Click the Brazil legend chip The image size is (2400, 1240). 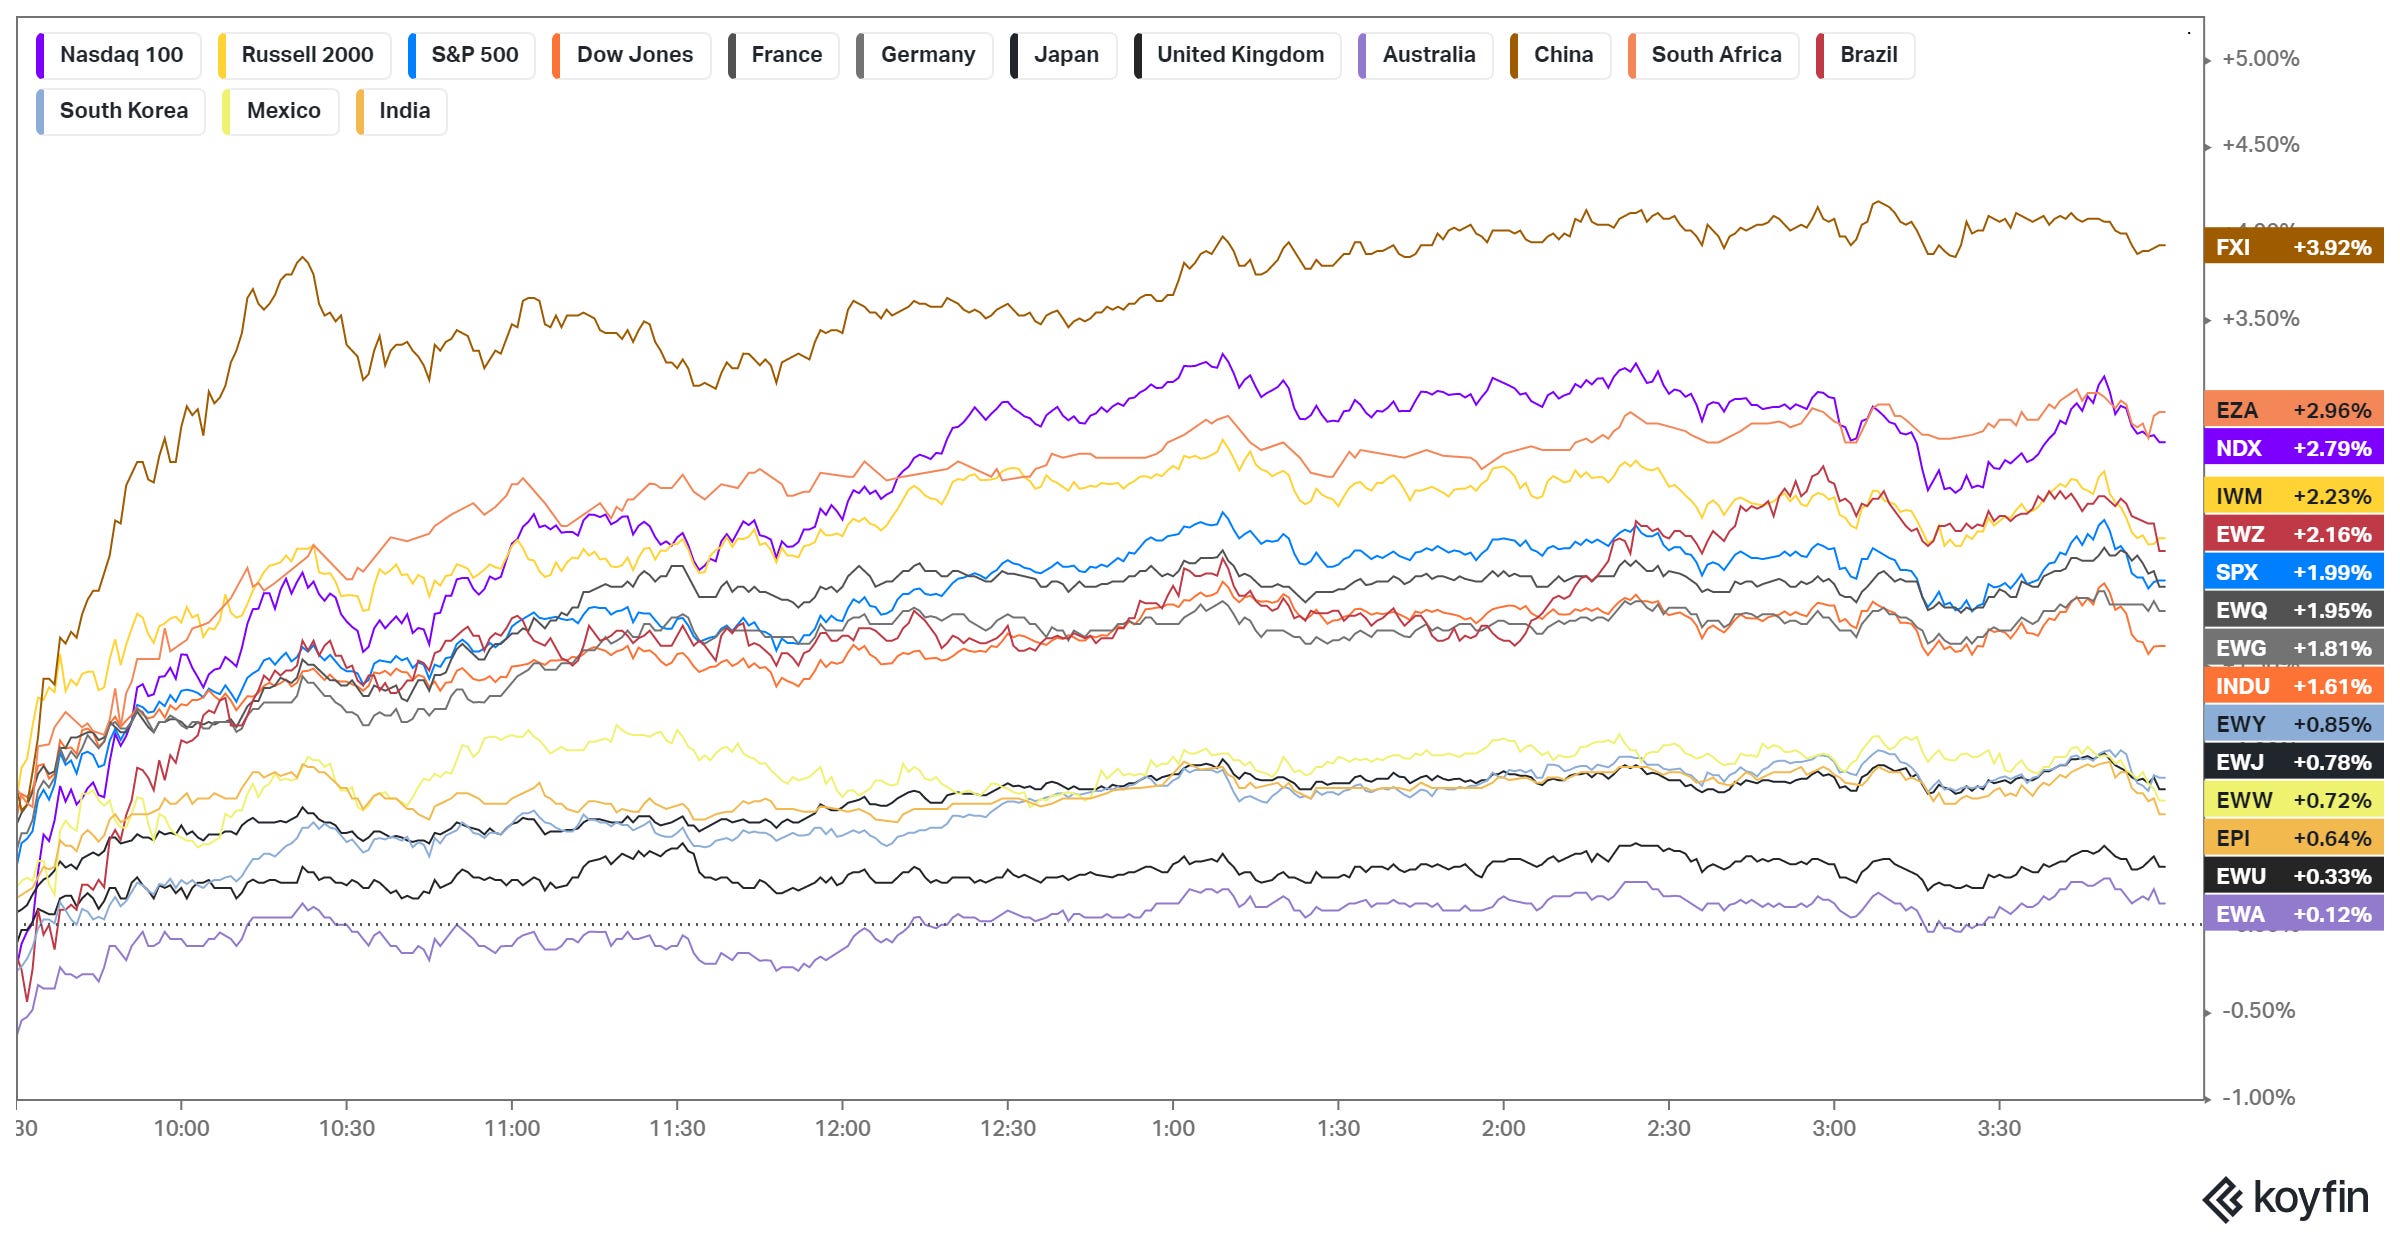[1865, 55]
